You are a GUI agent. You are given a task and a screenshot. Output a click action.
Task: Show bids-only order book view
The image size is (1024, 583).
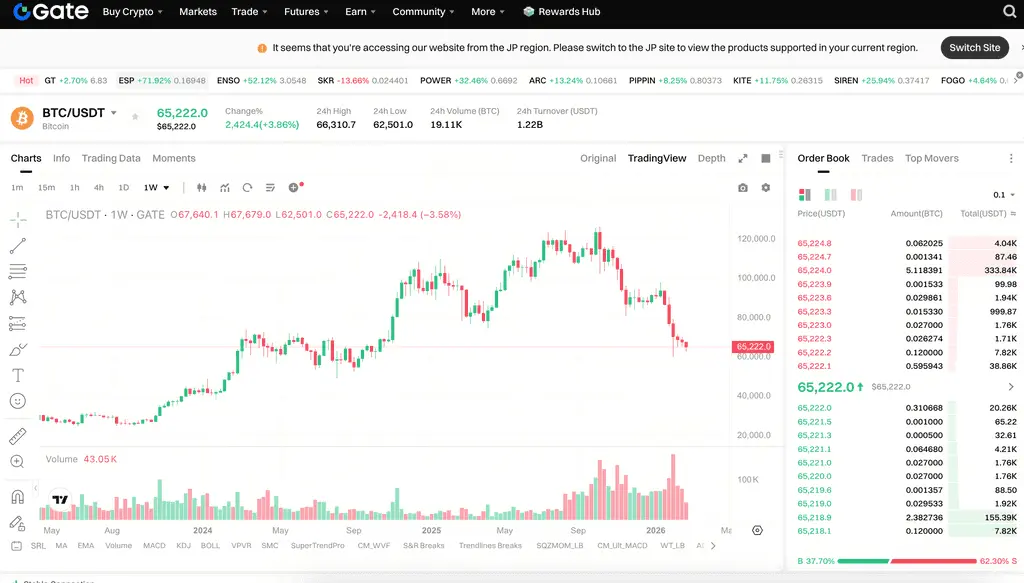click(x=831, y=195)
